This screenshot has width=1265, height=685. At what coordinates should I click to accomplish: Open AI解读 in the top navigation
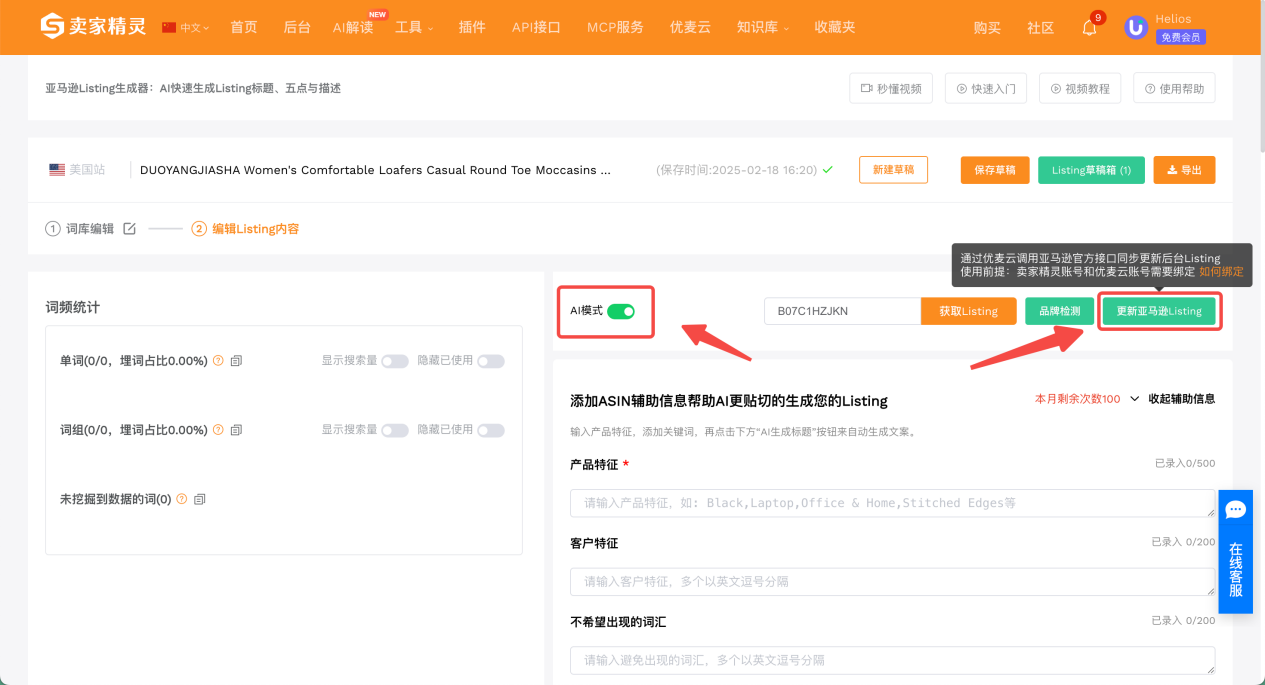point(353,28)
